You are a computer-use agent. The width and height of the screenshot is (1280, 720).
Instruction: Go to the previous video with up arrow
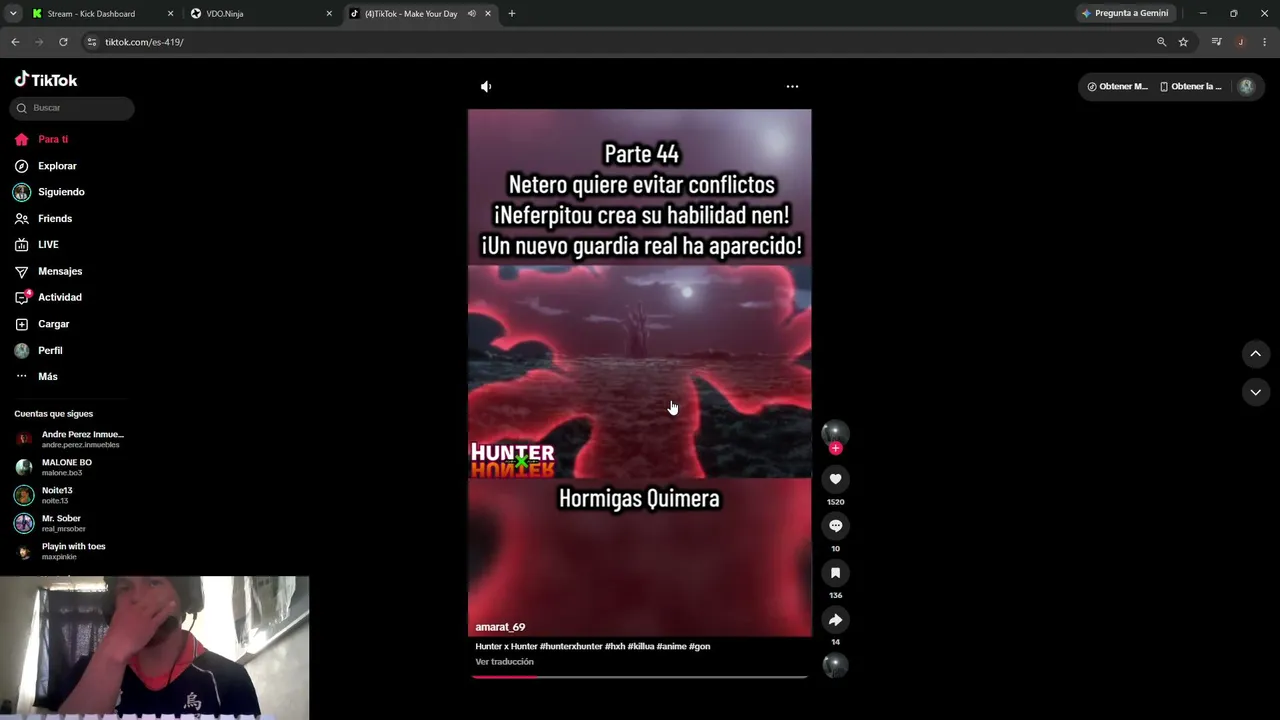click(x=1255, y=354)
